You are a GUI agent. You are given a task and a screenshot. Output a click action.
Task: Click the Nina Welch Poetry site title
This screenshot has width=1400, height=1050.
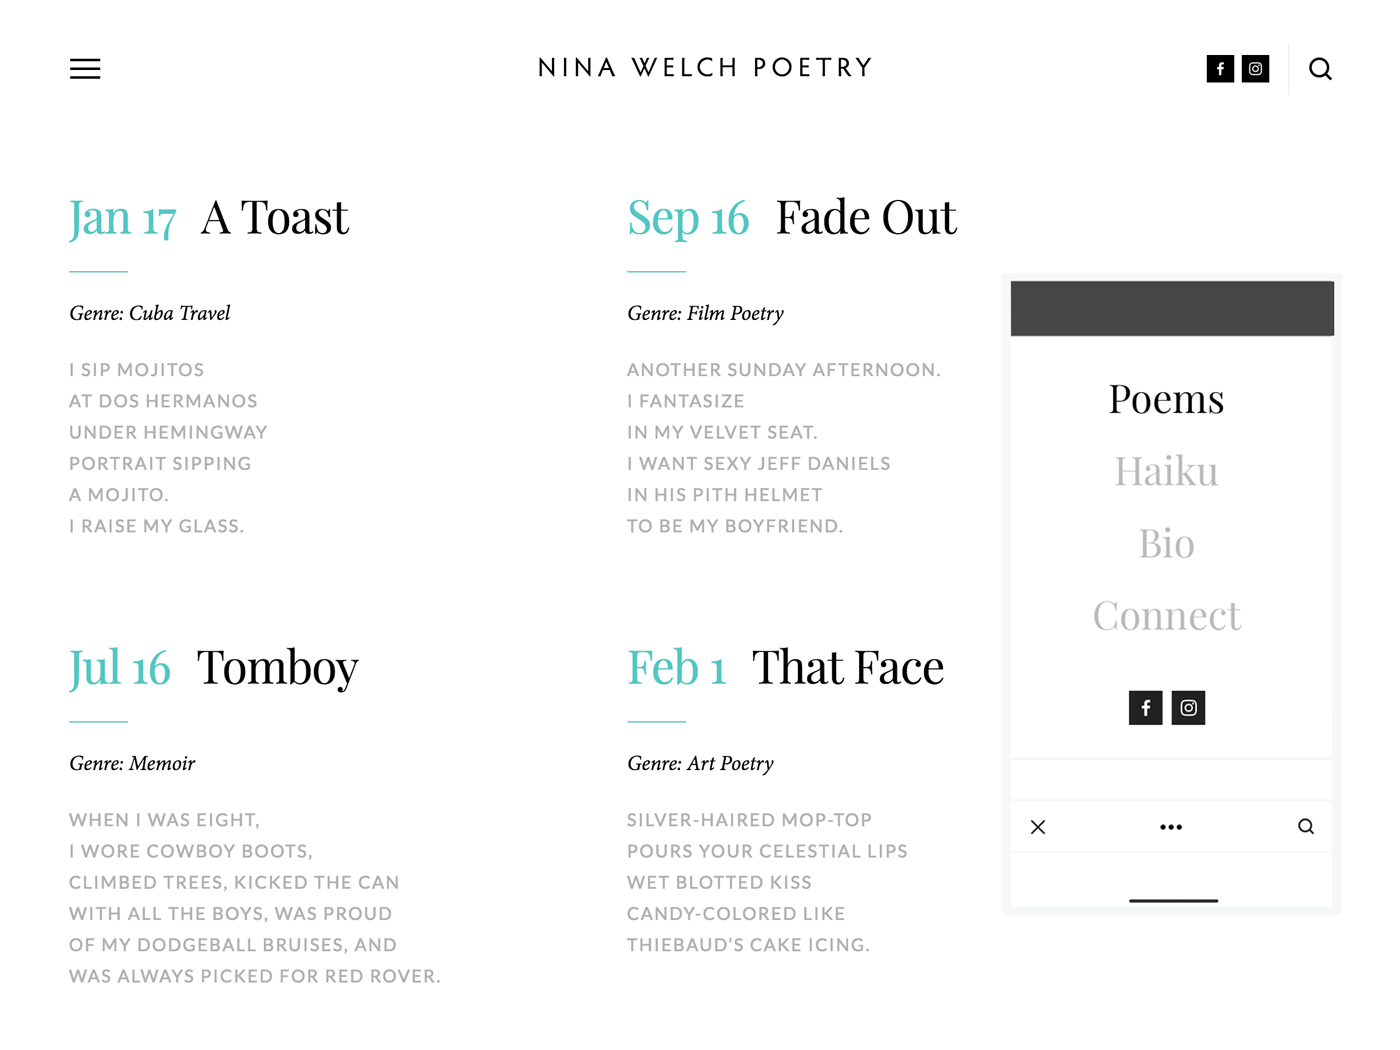pyautogui.click(x=706, y=68)
